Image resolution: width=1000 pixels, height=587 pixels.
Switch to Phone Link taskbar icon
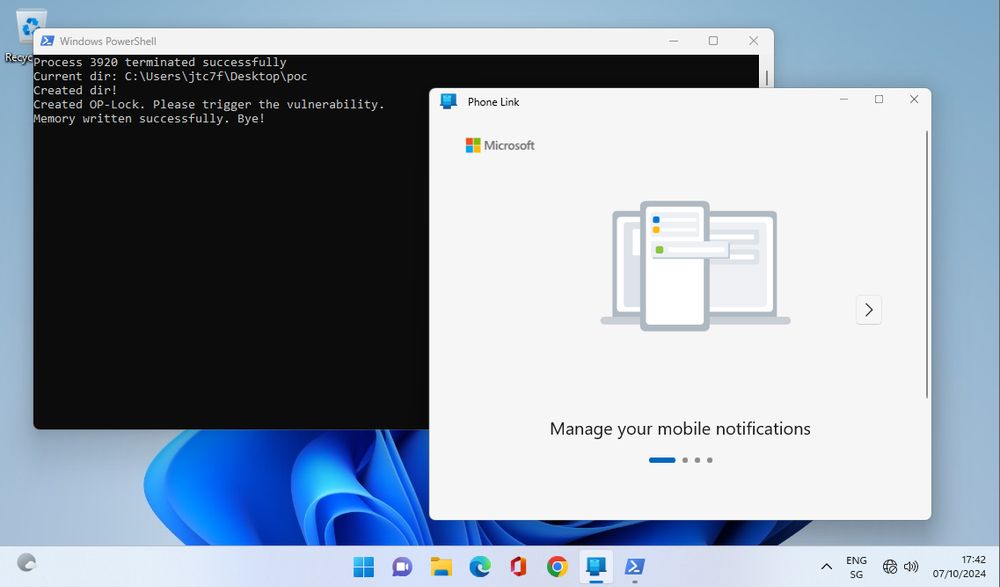pyautogui.click(x=596, y=567)
